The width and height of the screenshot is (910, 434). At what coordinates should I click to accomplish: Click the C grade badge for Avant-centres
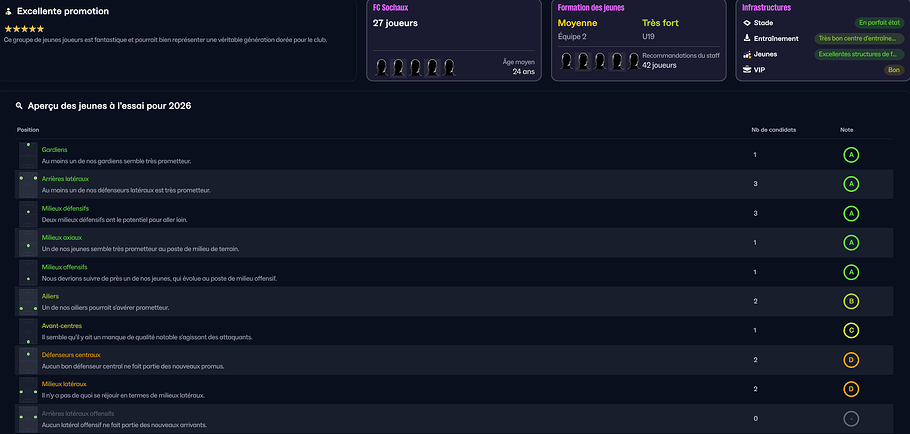point(851,331)
